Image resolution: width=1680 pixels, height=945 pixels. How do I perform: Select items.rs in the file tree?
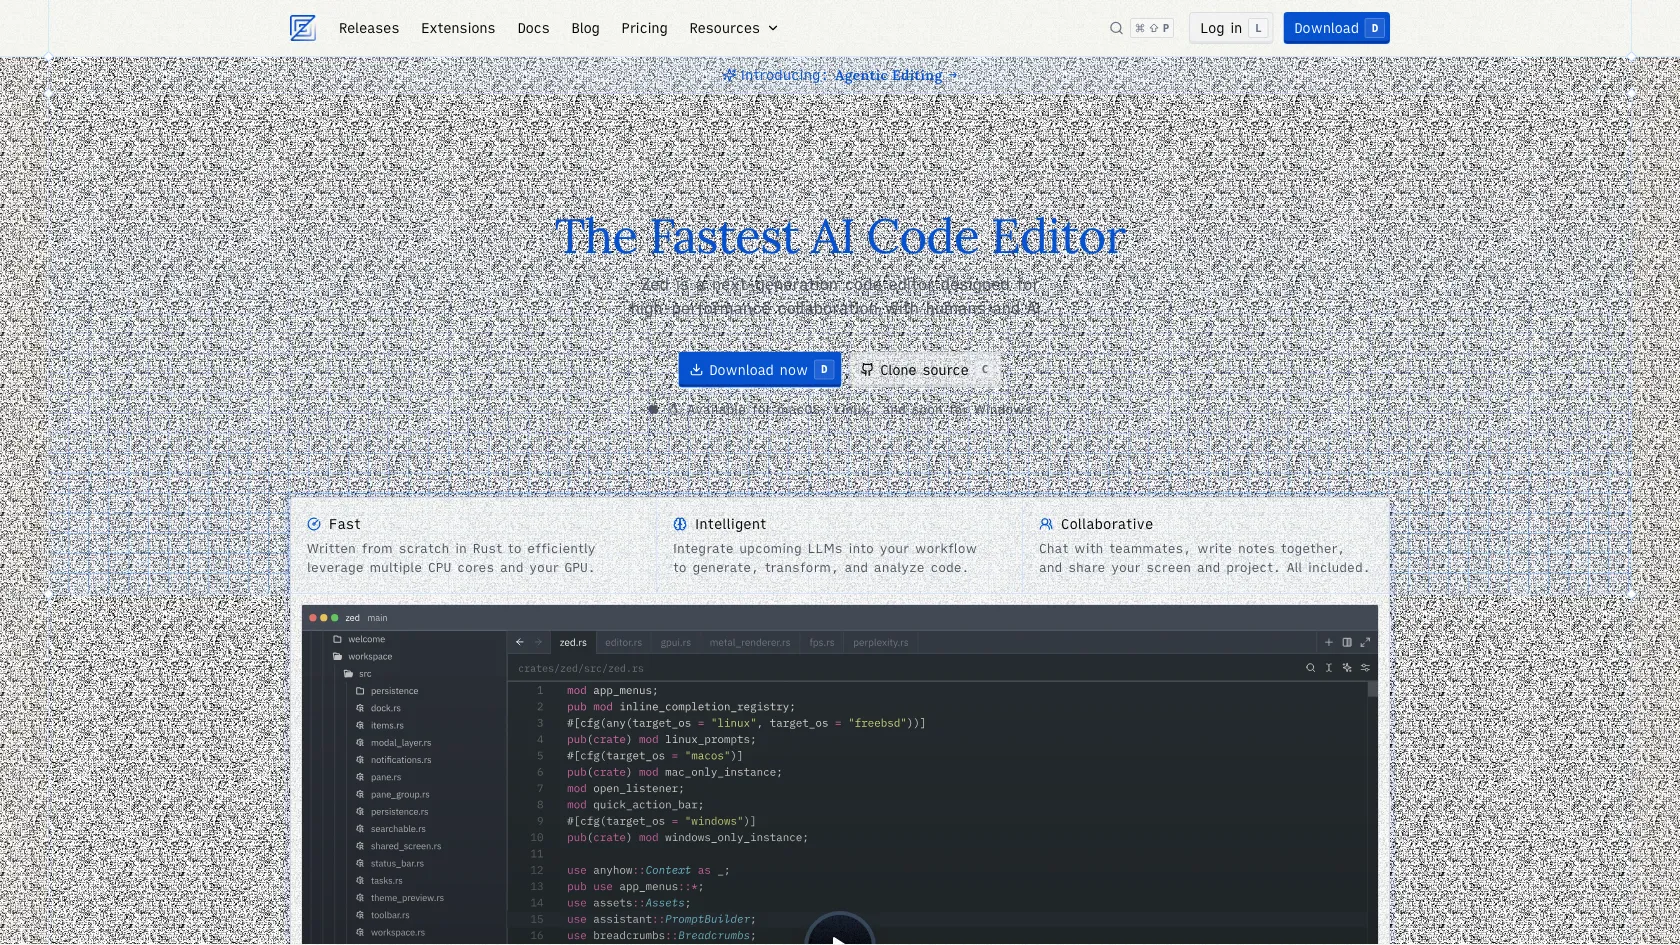coord(387,725)
